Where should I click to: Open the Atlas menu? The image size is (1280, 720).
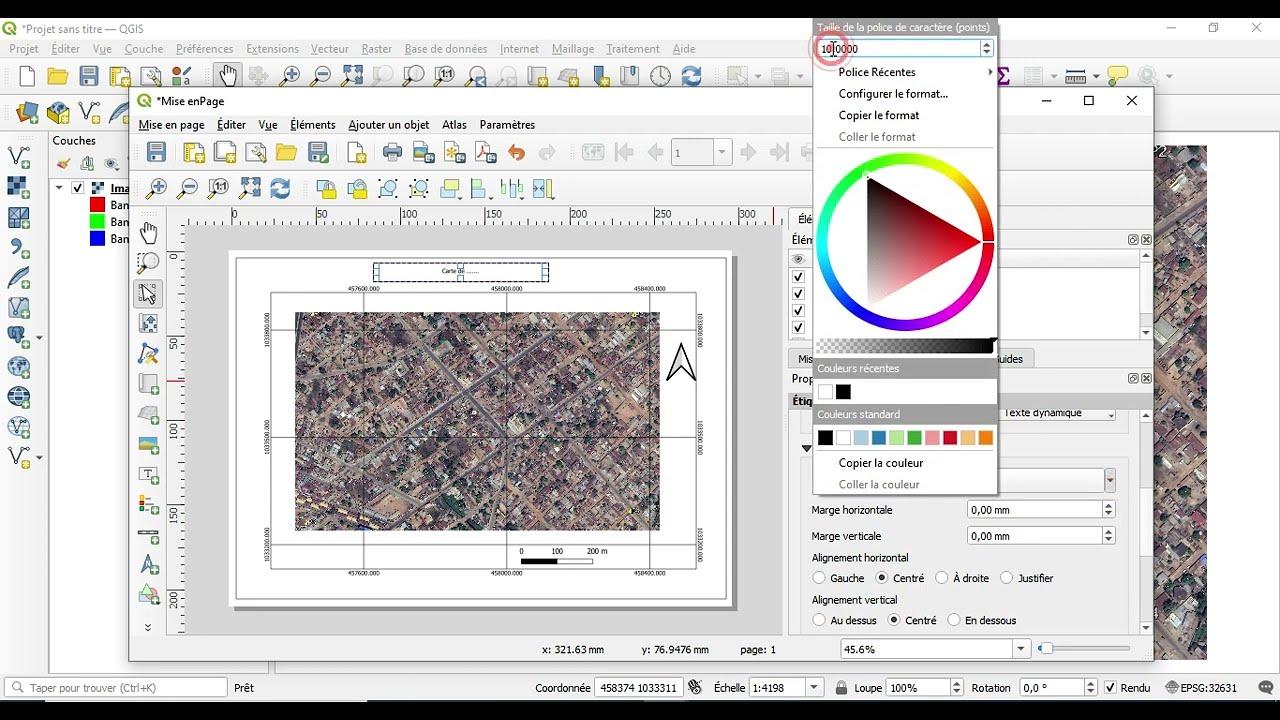(454, 125)
